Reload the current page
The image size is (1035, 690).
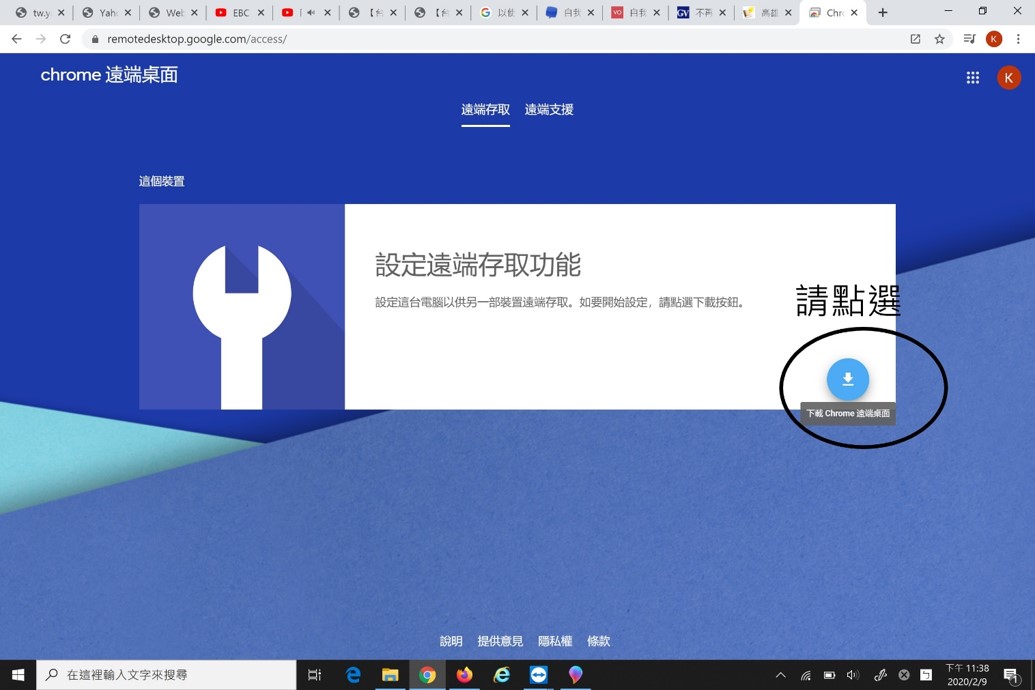coord(65,39)
